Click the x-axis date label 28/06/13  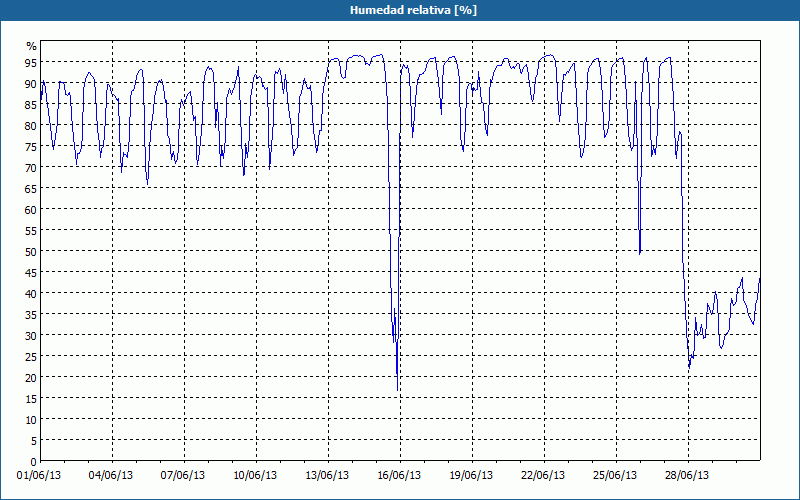tap(687, 476)
